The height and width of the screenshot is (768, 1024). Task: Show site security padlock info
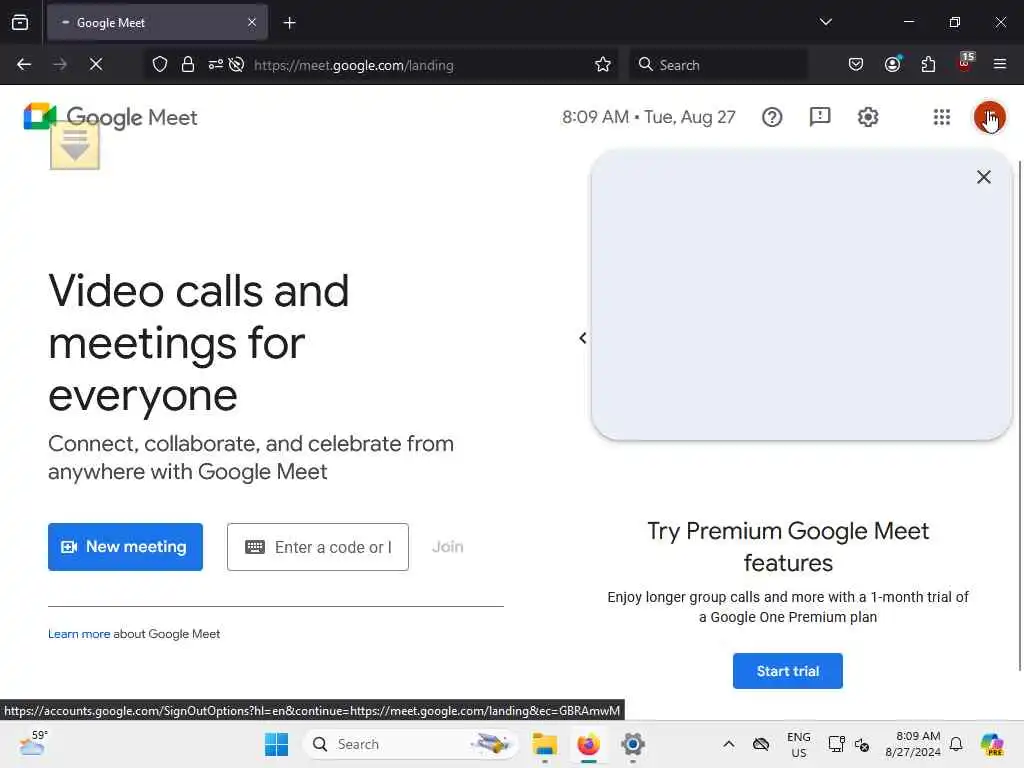[x=187, y=65]
